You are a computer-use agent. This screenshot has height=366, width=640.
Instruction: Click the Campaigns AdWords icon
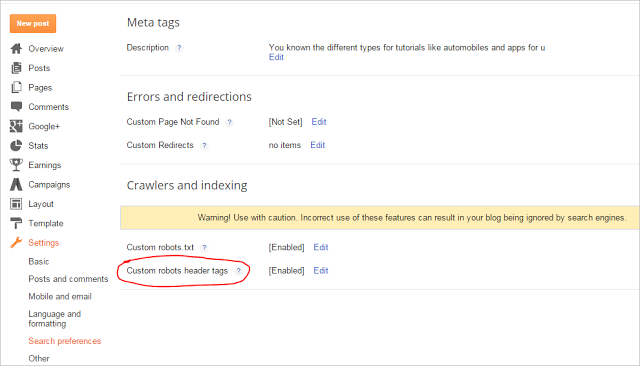click(16, 184)
